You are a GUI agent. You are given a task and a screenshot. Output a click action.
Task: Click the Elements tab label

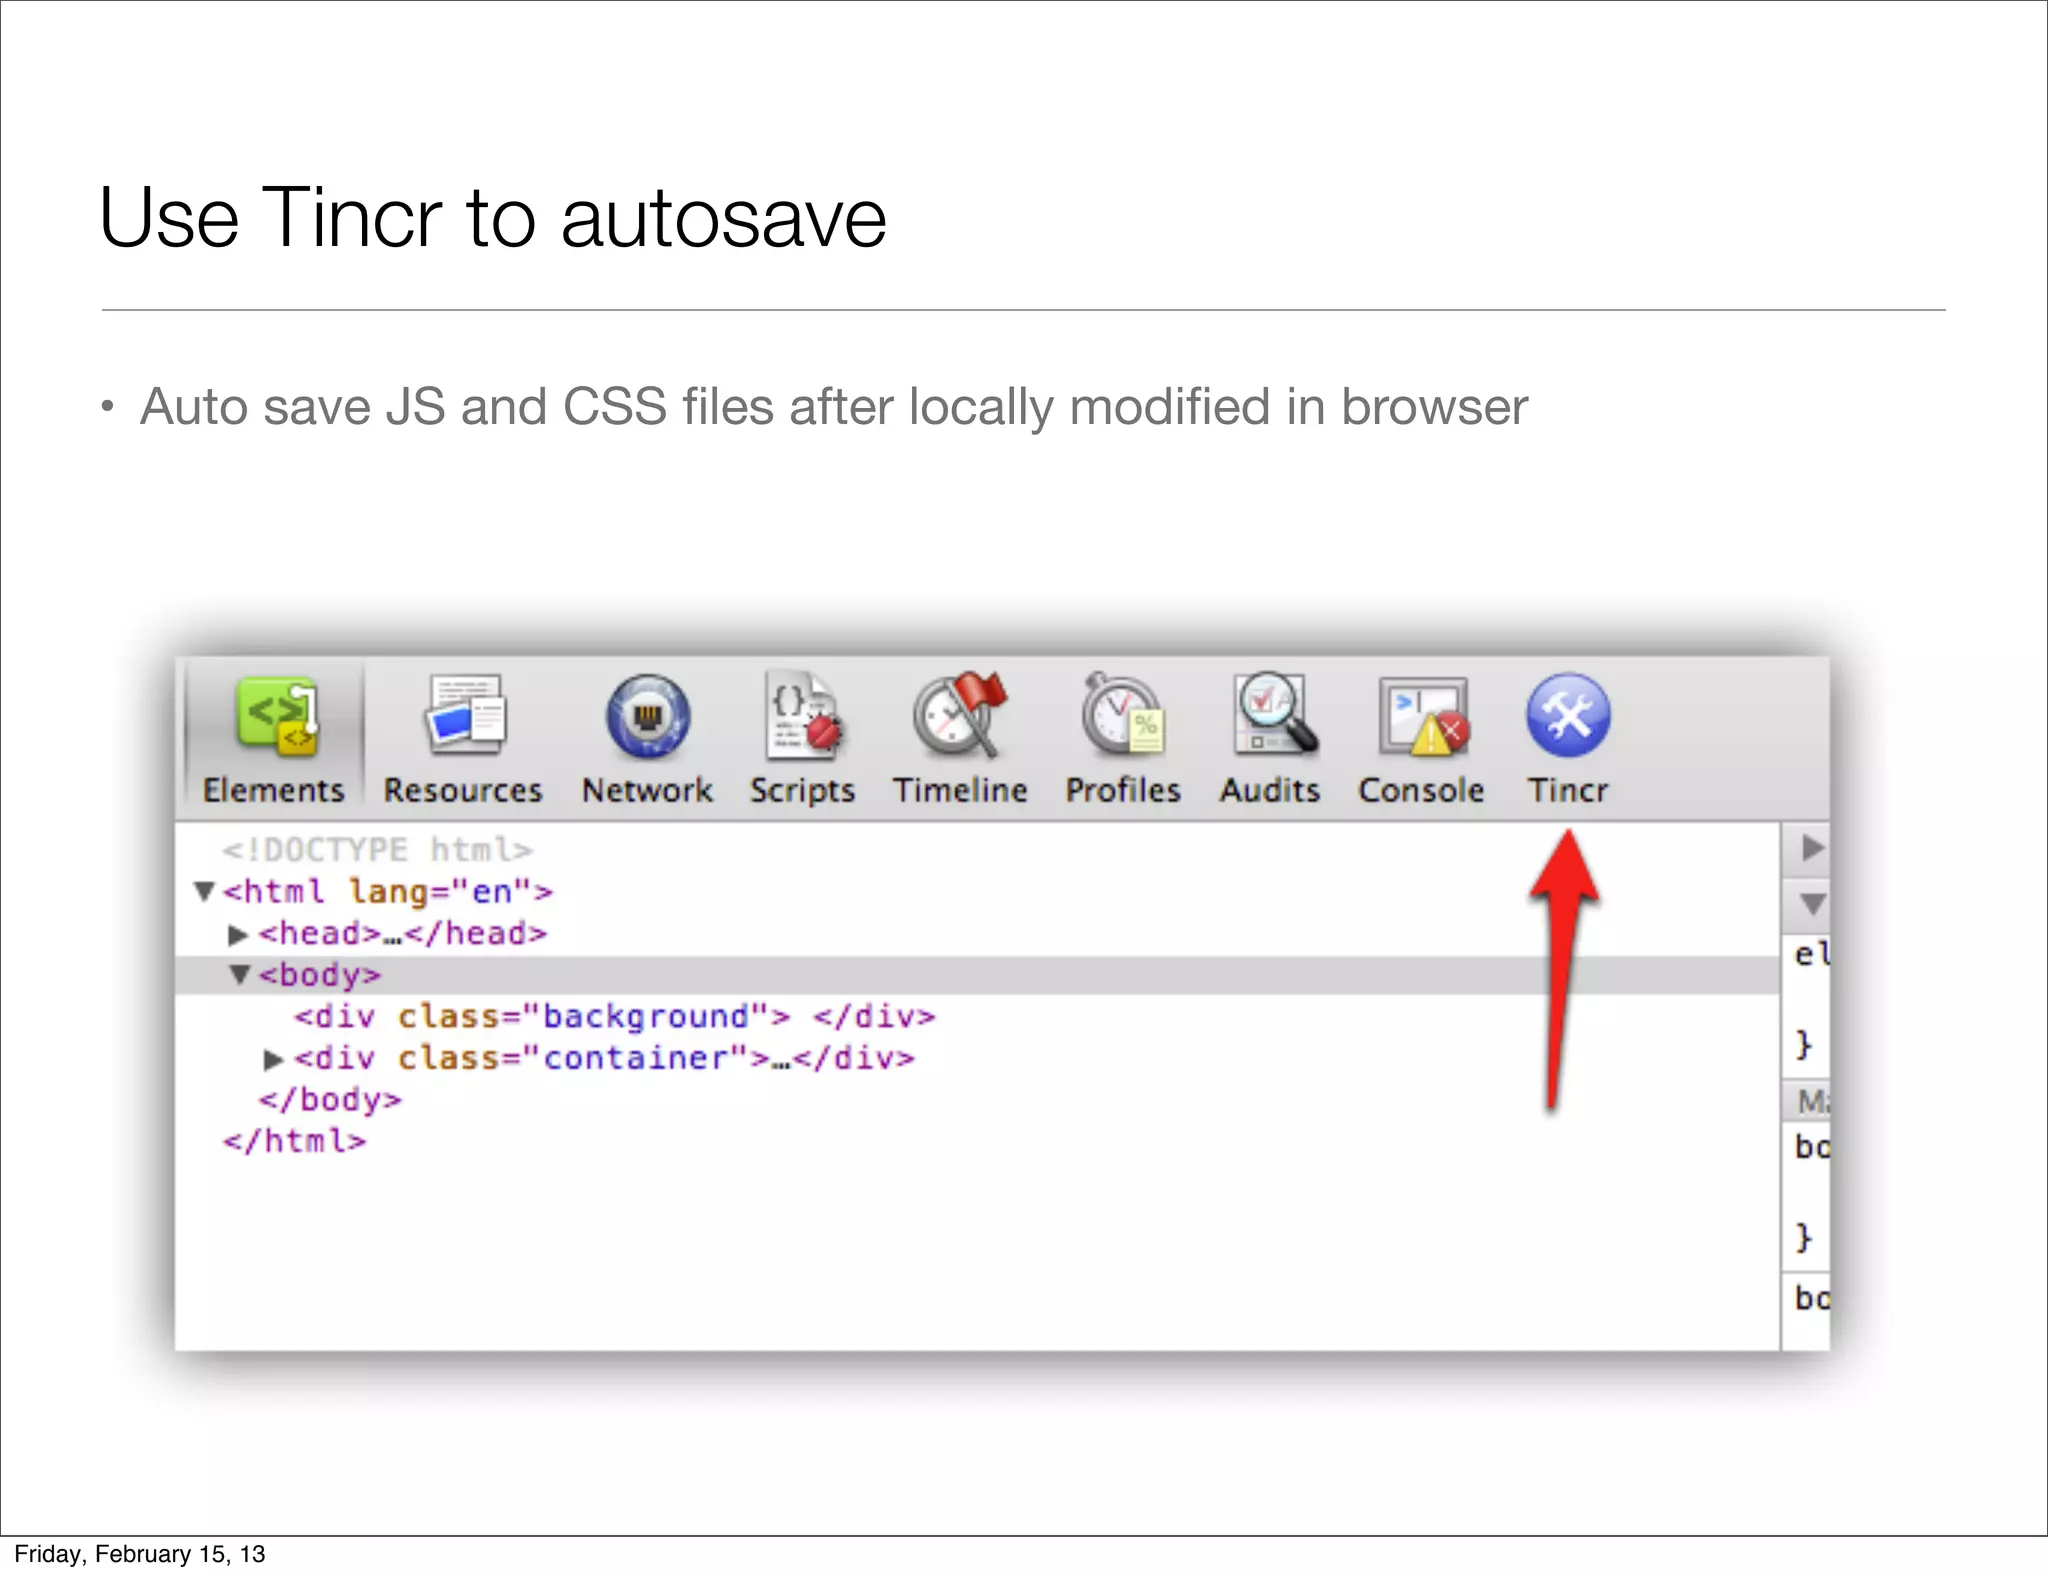pyautogui.click(x=273, y=790)
